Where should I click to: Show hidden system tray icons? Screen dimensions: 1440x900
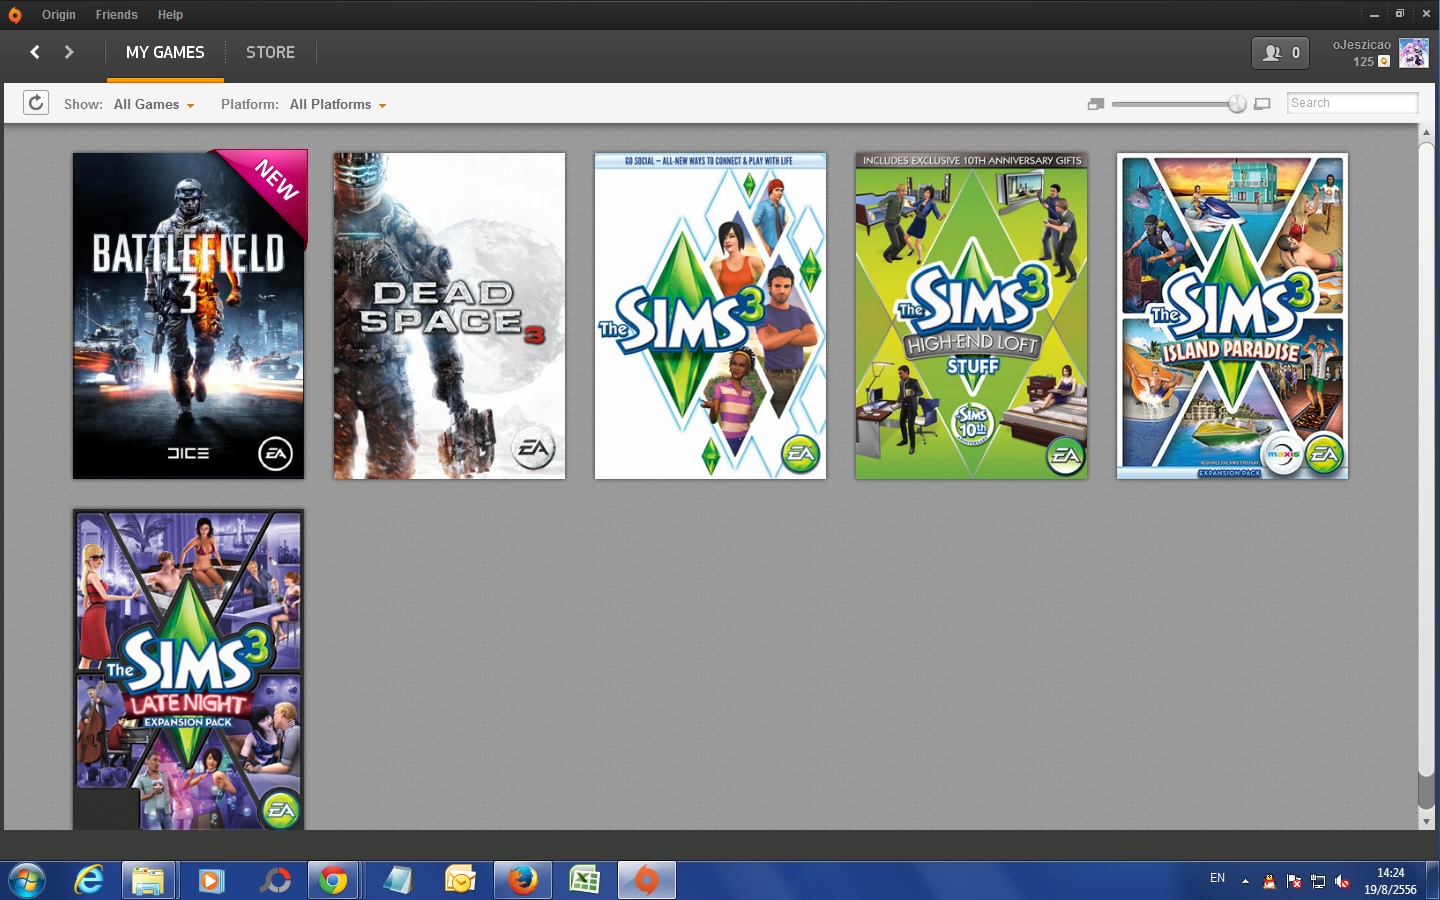coord(1245,881)
